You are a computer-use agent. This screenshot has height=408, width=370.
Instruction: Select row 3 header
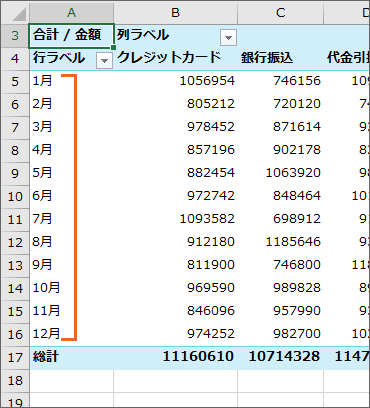point(15,35)
